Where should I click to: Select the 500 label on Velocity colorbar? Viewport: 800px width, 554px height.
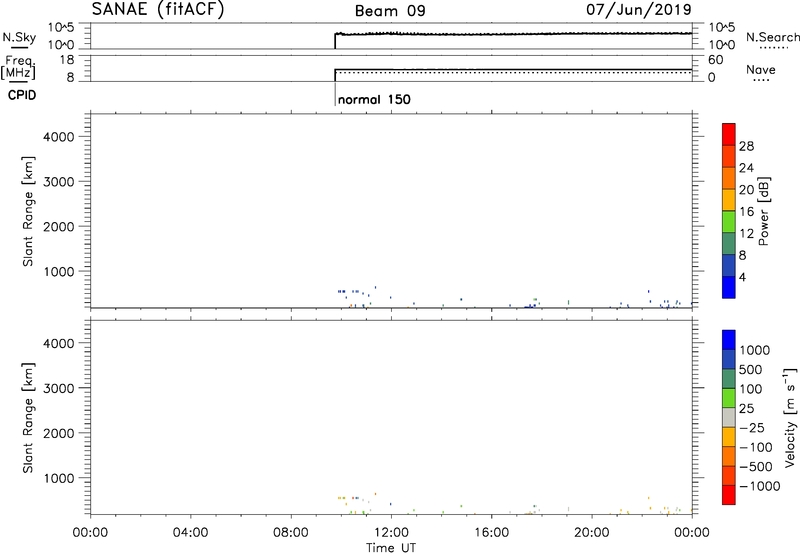[x=751, y=369]
